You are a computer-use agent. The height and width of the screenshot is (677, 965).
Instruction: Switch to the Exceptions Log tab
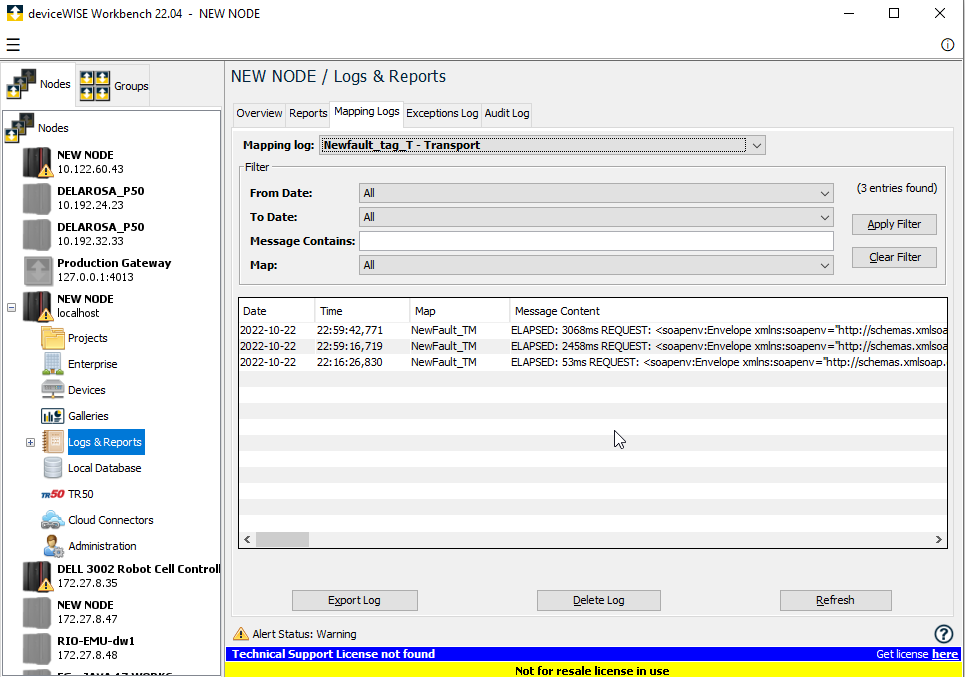click(442, 113)
